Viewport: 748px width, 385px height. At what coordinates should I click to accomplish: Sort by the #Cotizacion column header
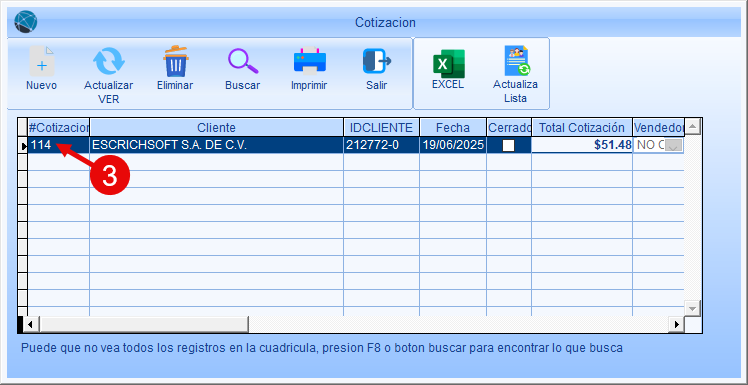pos(59,127)
